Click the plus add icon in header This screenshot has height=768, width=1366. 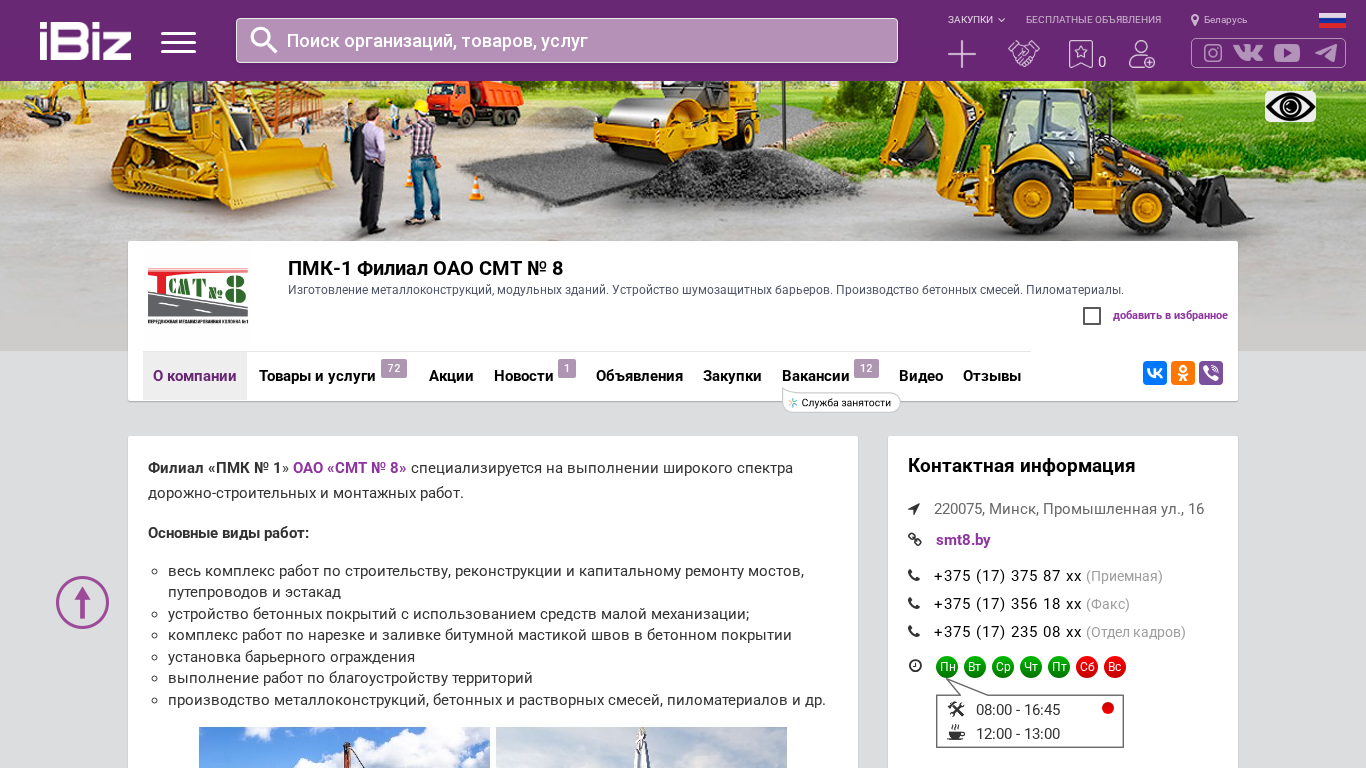click(961, 54)
